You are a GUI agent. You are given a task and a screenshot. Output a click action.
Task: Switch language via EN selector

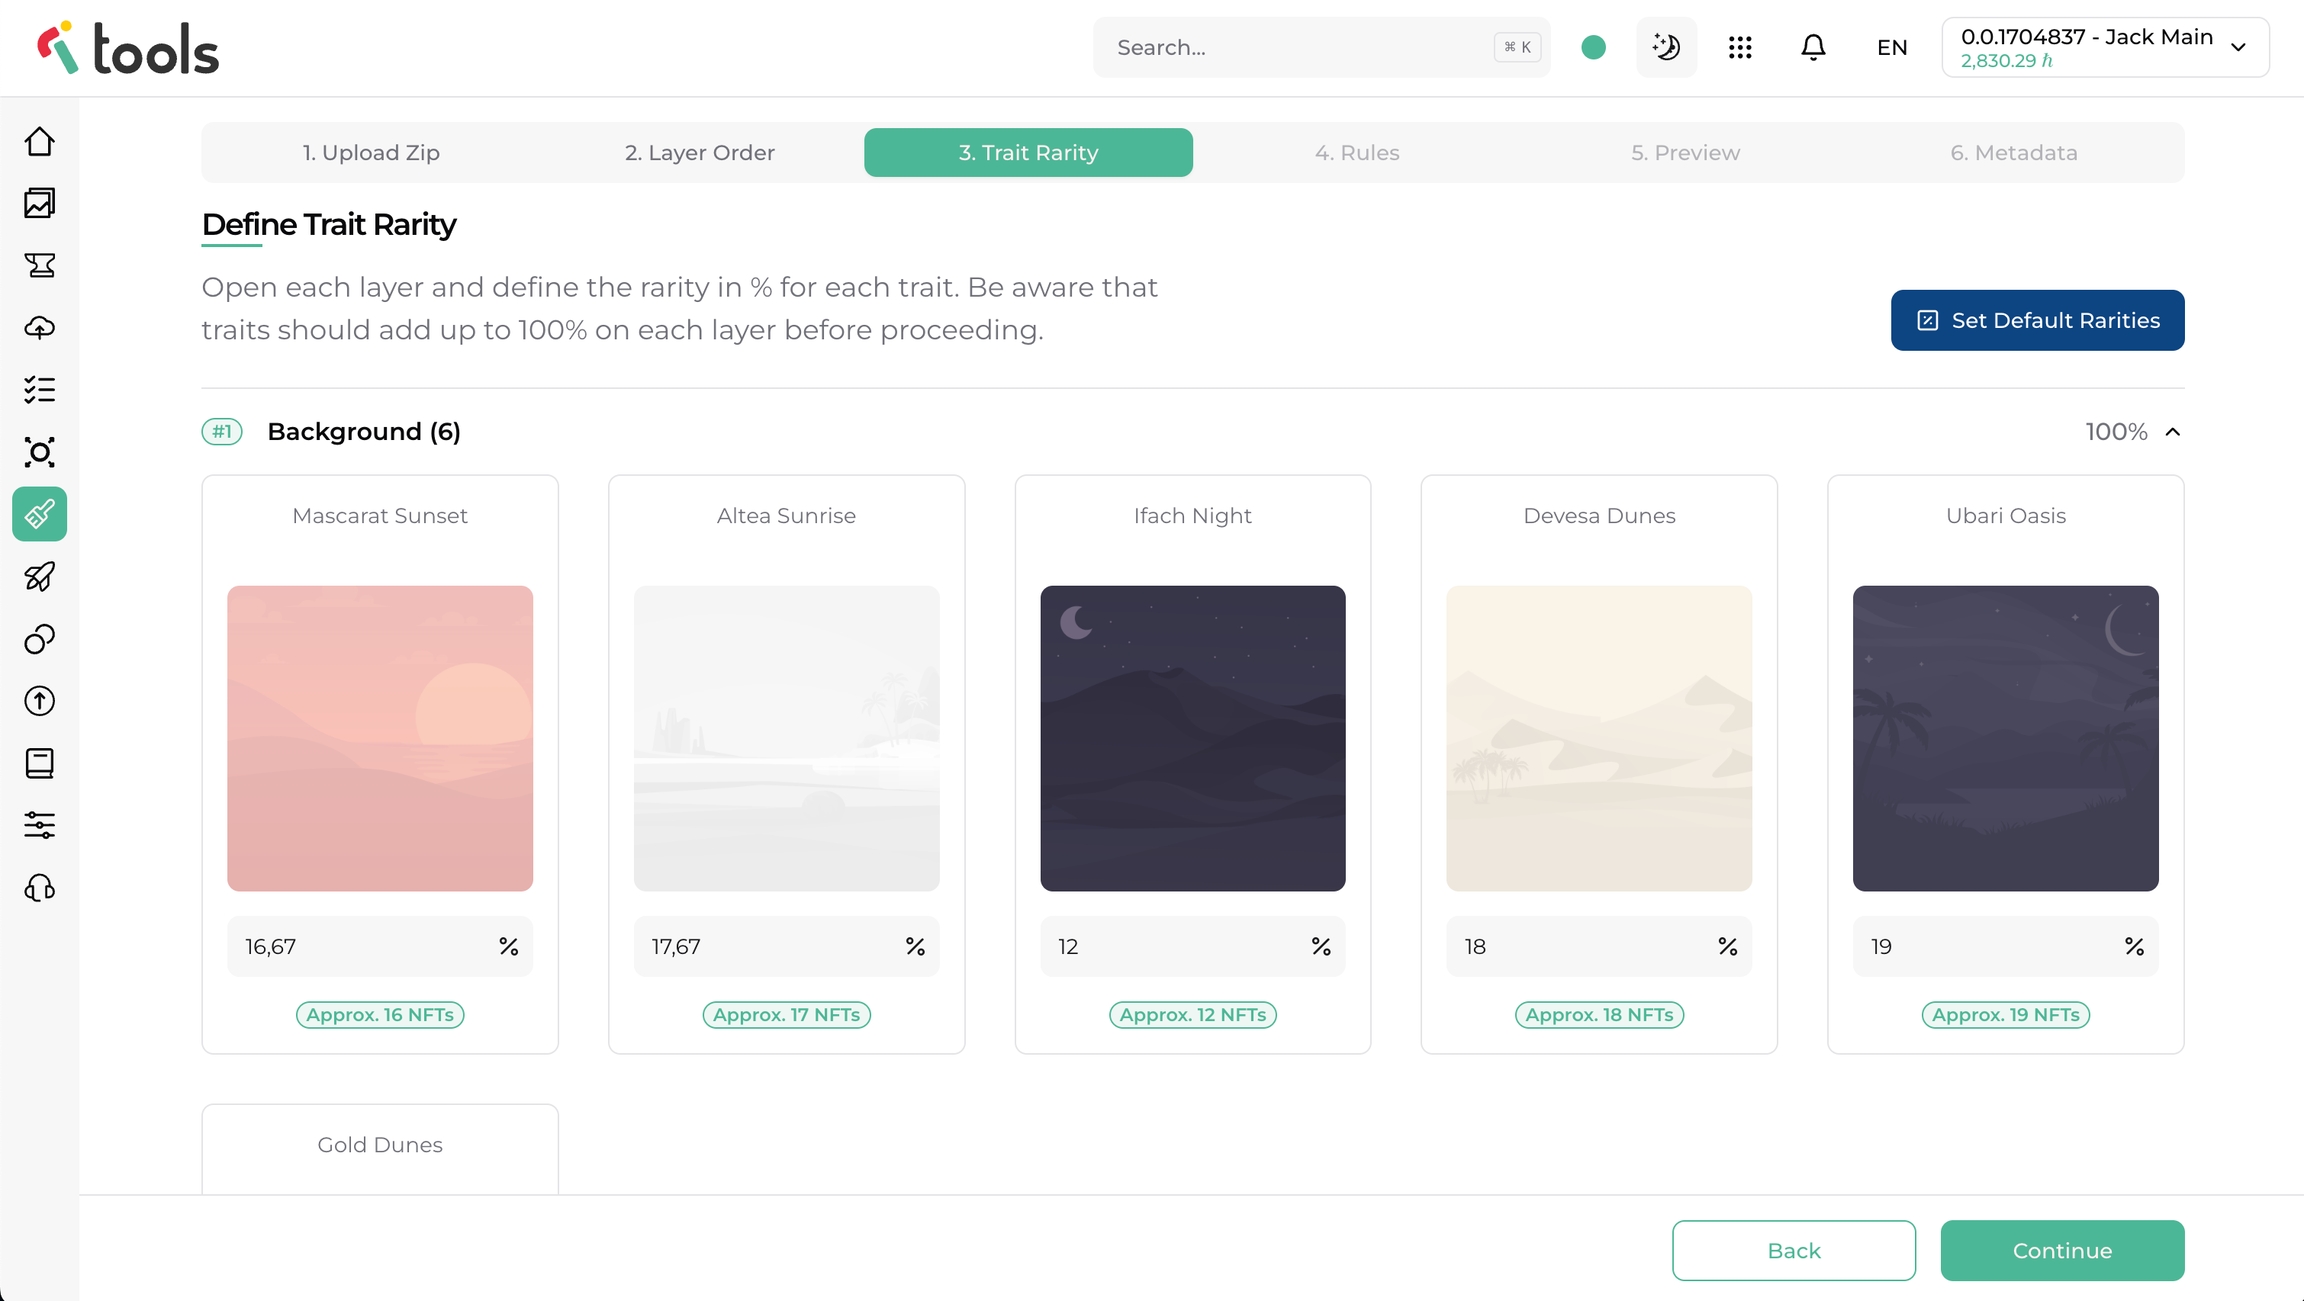[x=1892, y=47]
